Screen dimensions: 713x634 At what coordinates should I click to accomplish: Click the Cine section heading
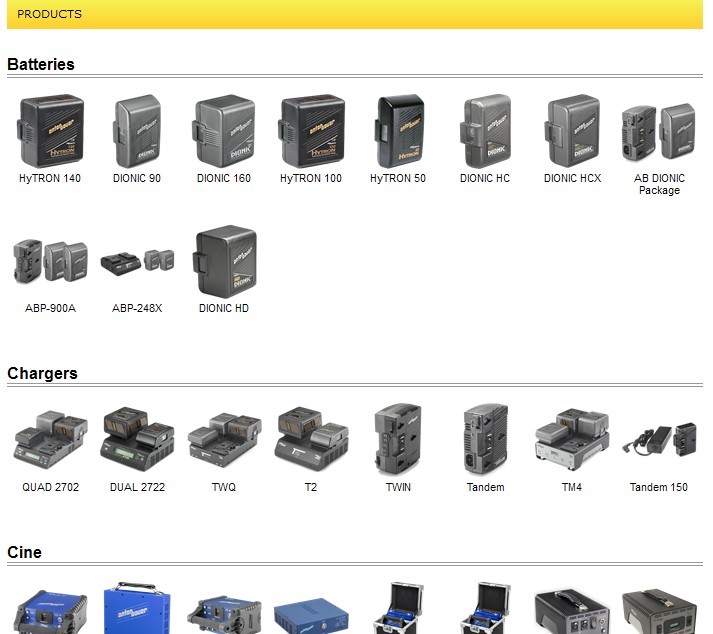(x=25, y=552)
